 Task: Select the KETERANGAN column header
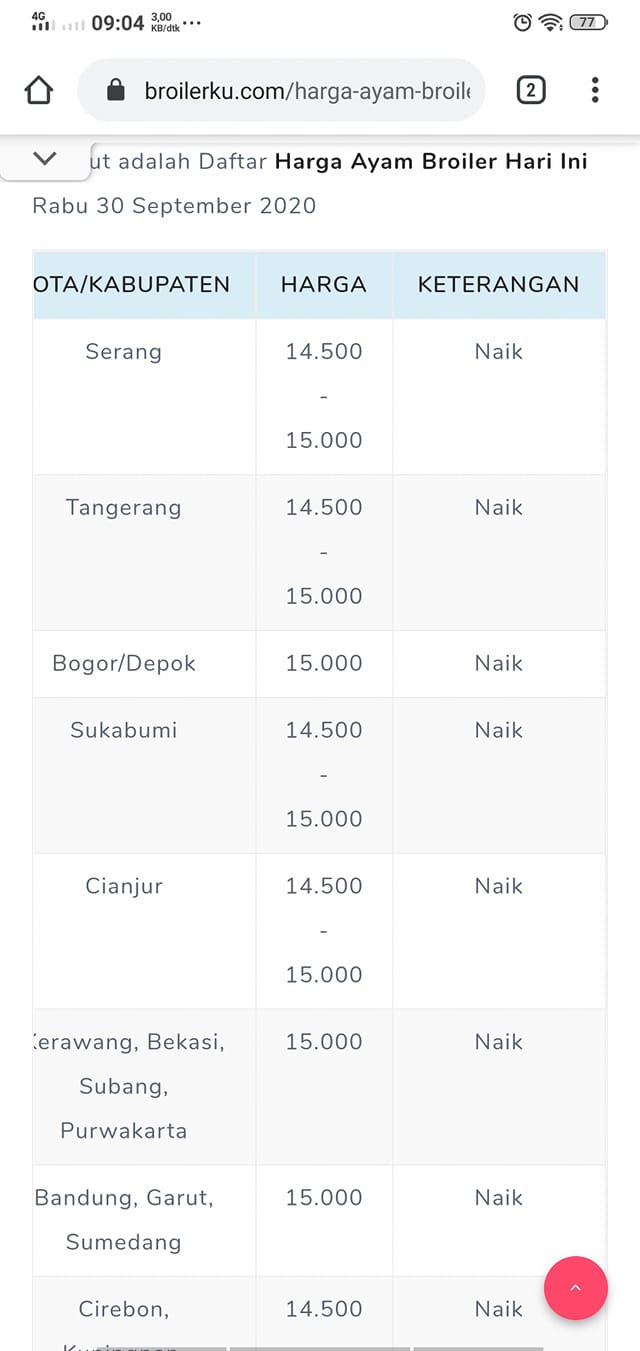pos(499,285)
